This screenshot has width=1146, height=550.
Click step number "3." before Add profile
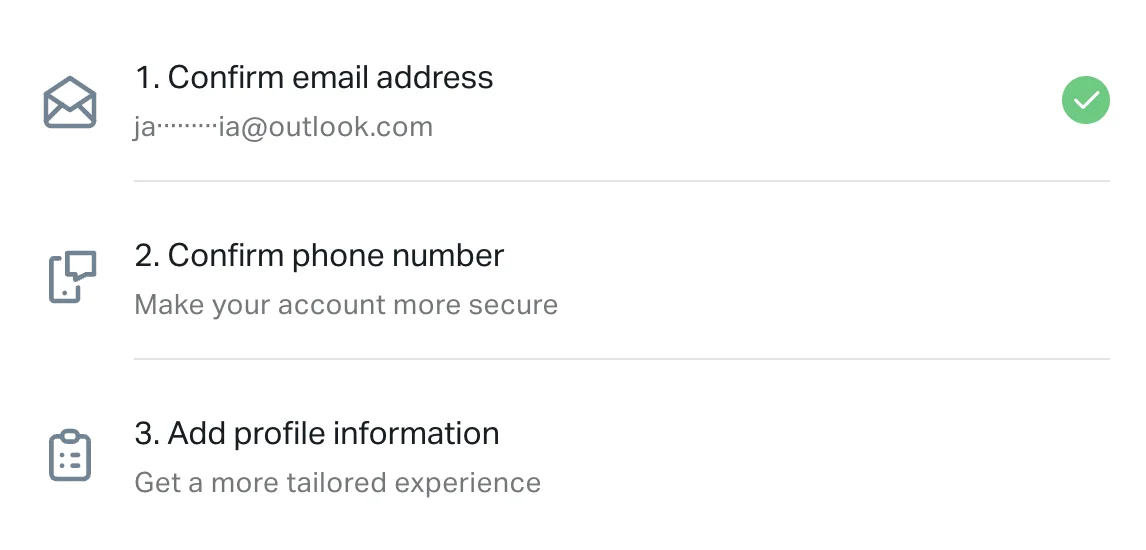(147, 434)
